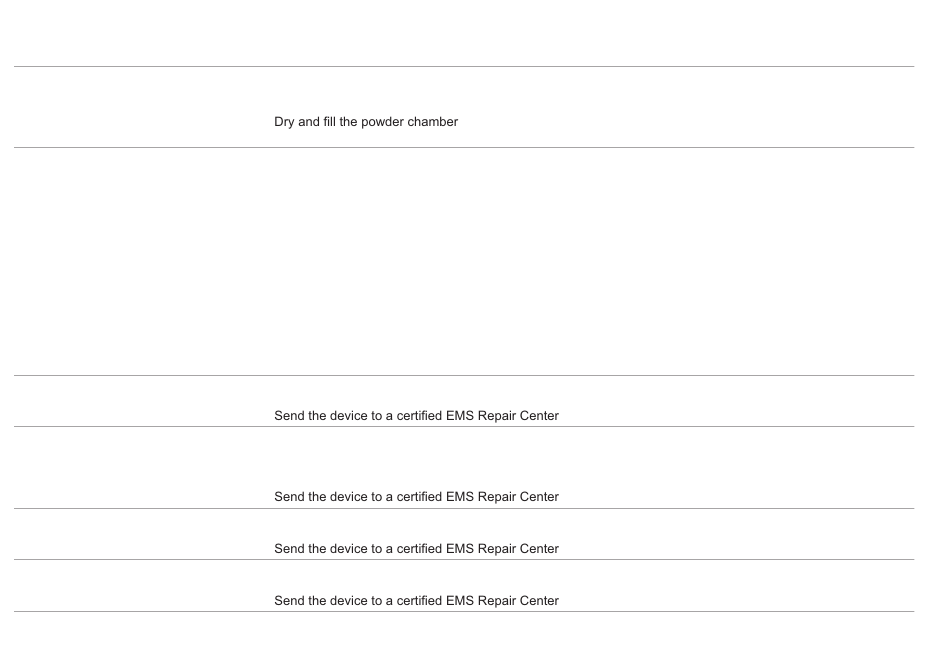Click 'Send' in the second repair line
The image size is (950, 665).
[289, 497]
